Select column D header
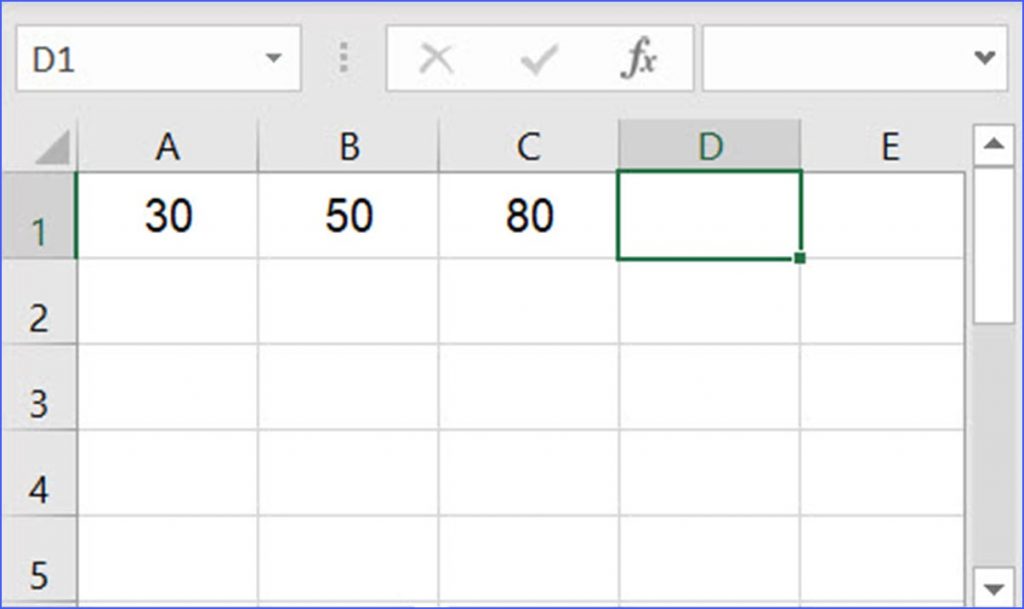The width and height of the screenshot is (1024, 609). click(710, 144)
